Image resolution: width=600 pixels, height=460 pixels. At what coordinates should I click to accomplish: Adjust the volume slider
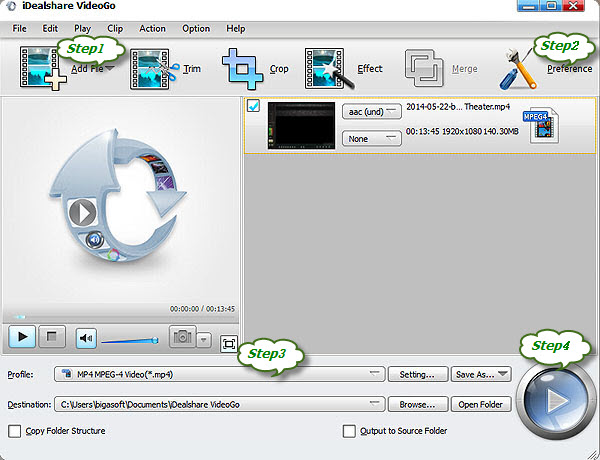coord(130,340)
